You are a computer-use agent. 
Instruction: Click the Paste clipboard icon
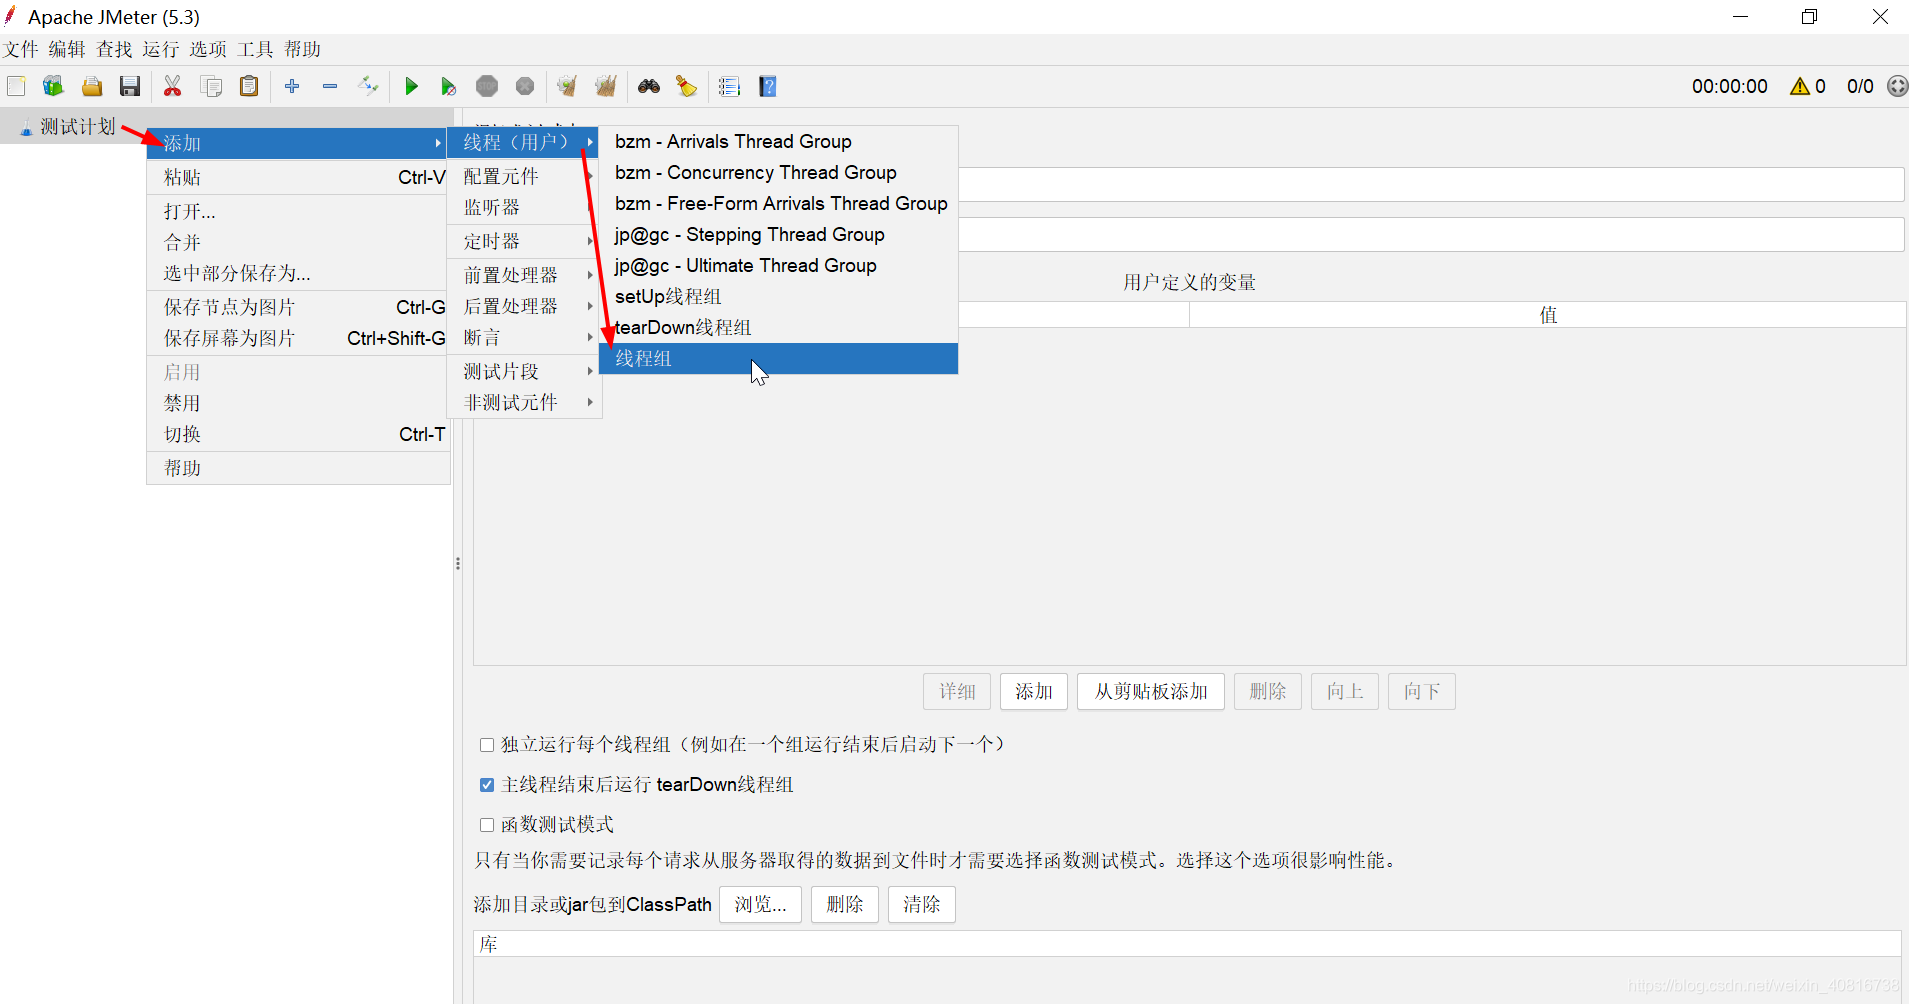(x=249, y=86)
